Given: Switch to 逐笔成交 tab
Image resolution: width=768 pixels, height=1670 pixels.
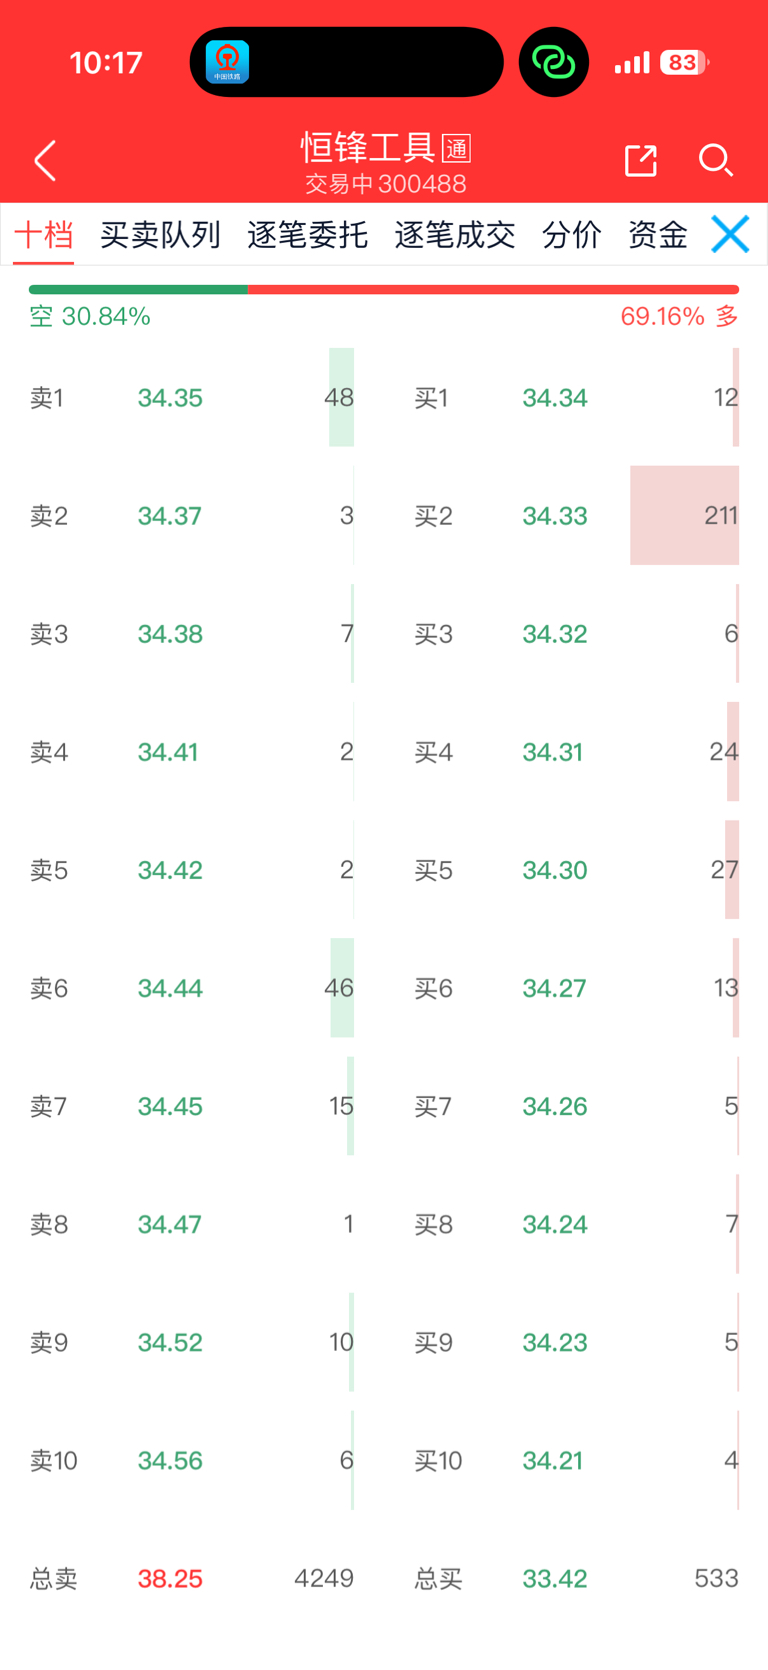Looking at the screenshot, I should point(455,235).
